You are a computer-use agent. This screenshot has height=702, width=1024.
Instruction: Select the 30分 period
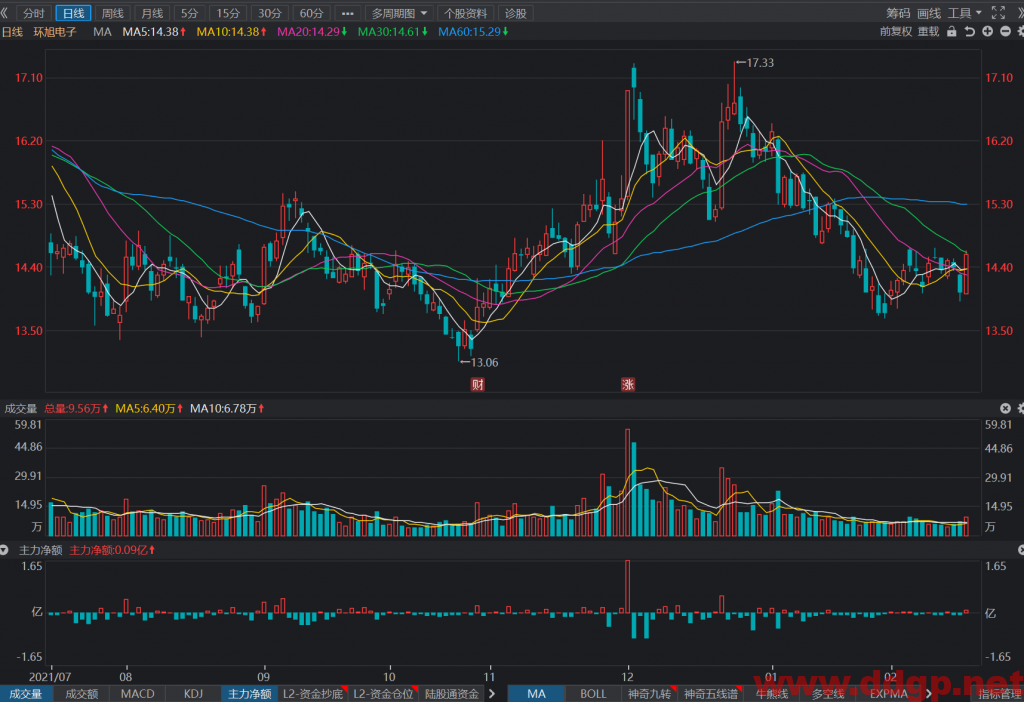point(270,13)
